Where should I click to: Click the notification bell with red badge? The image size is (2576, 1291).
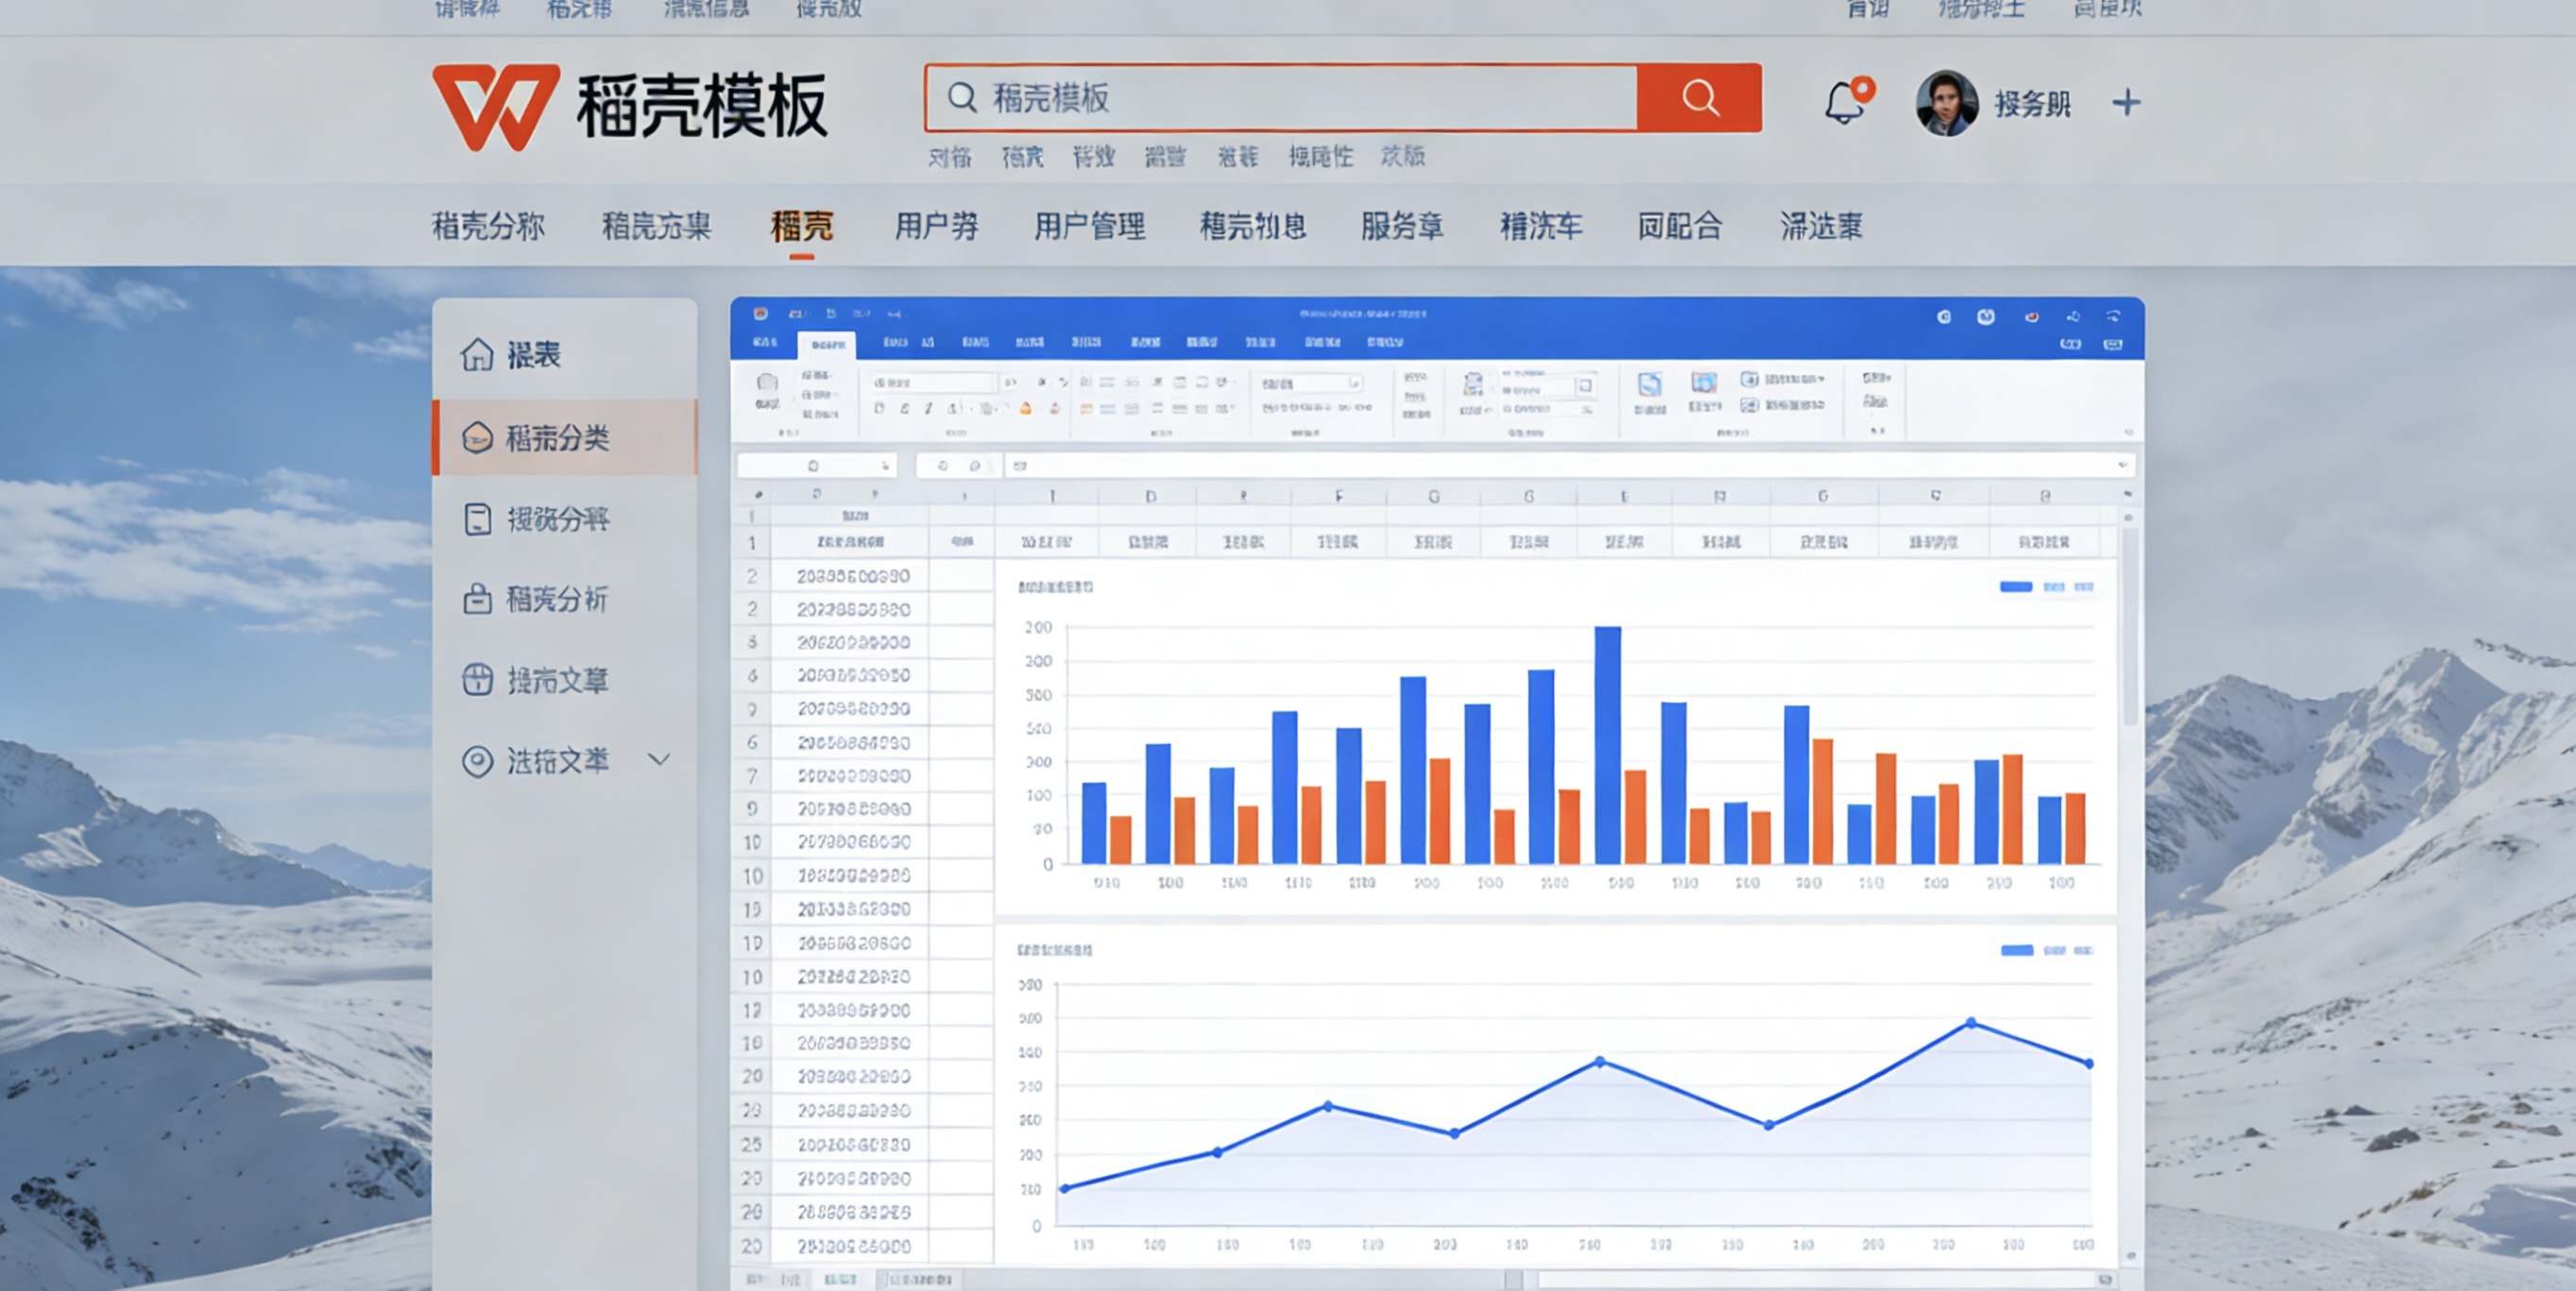click(1845, 102)
